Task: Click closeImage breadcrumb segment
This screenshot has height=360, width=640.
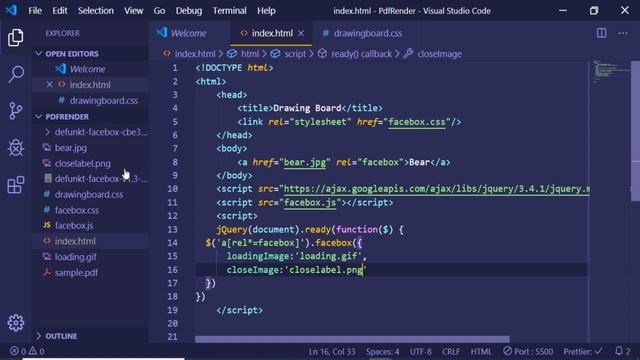Action: tap(439, 54)
